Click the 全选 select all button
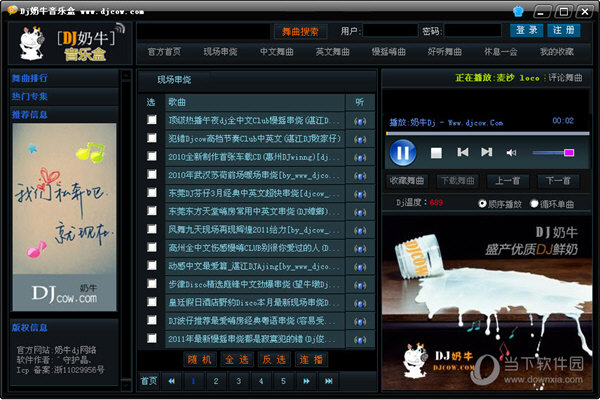The height and width of the screenshot is (400, 600). click(x=237, y=359)
